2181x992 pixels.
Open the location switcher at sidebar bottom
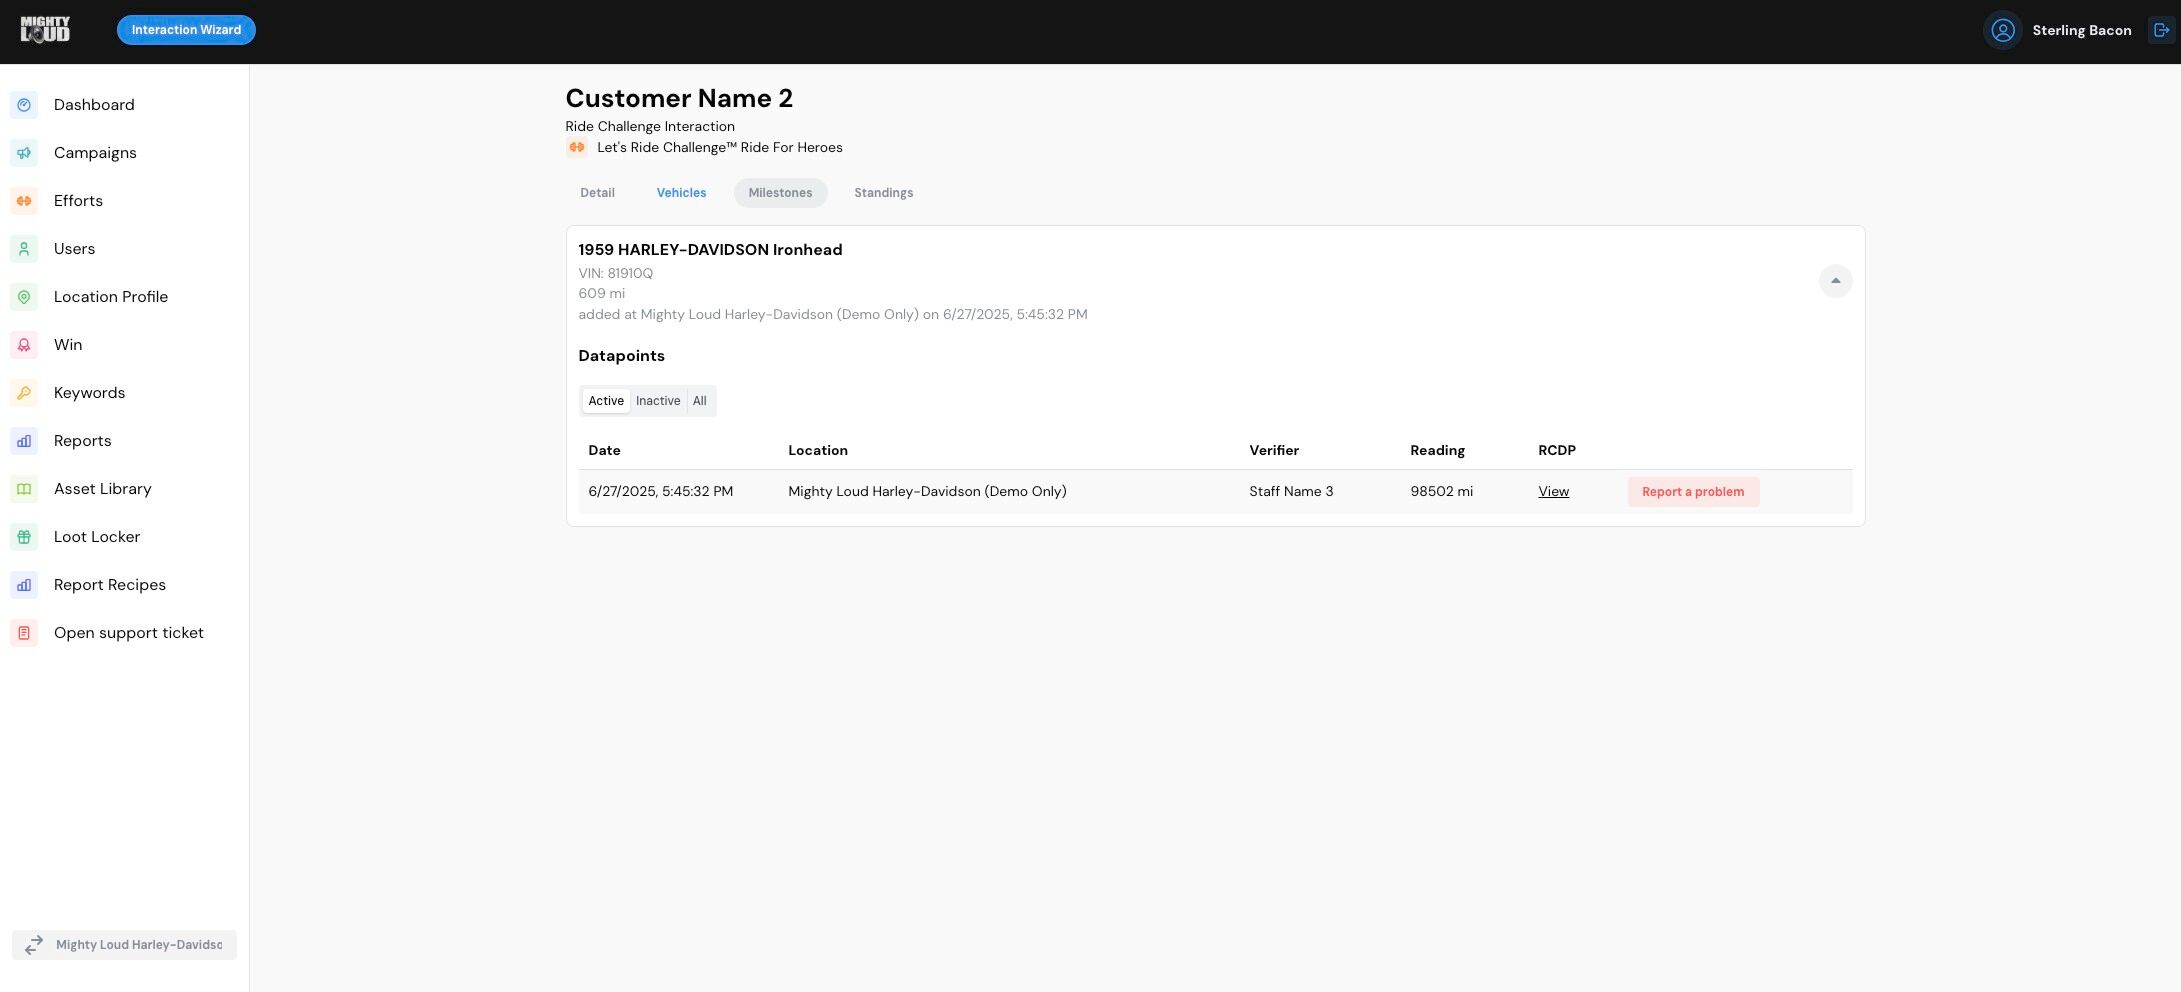click(124, 945)
